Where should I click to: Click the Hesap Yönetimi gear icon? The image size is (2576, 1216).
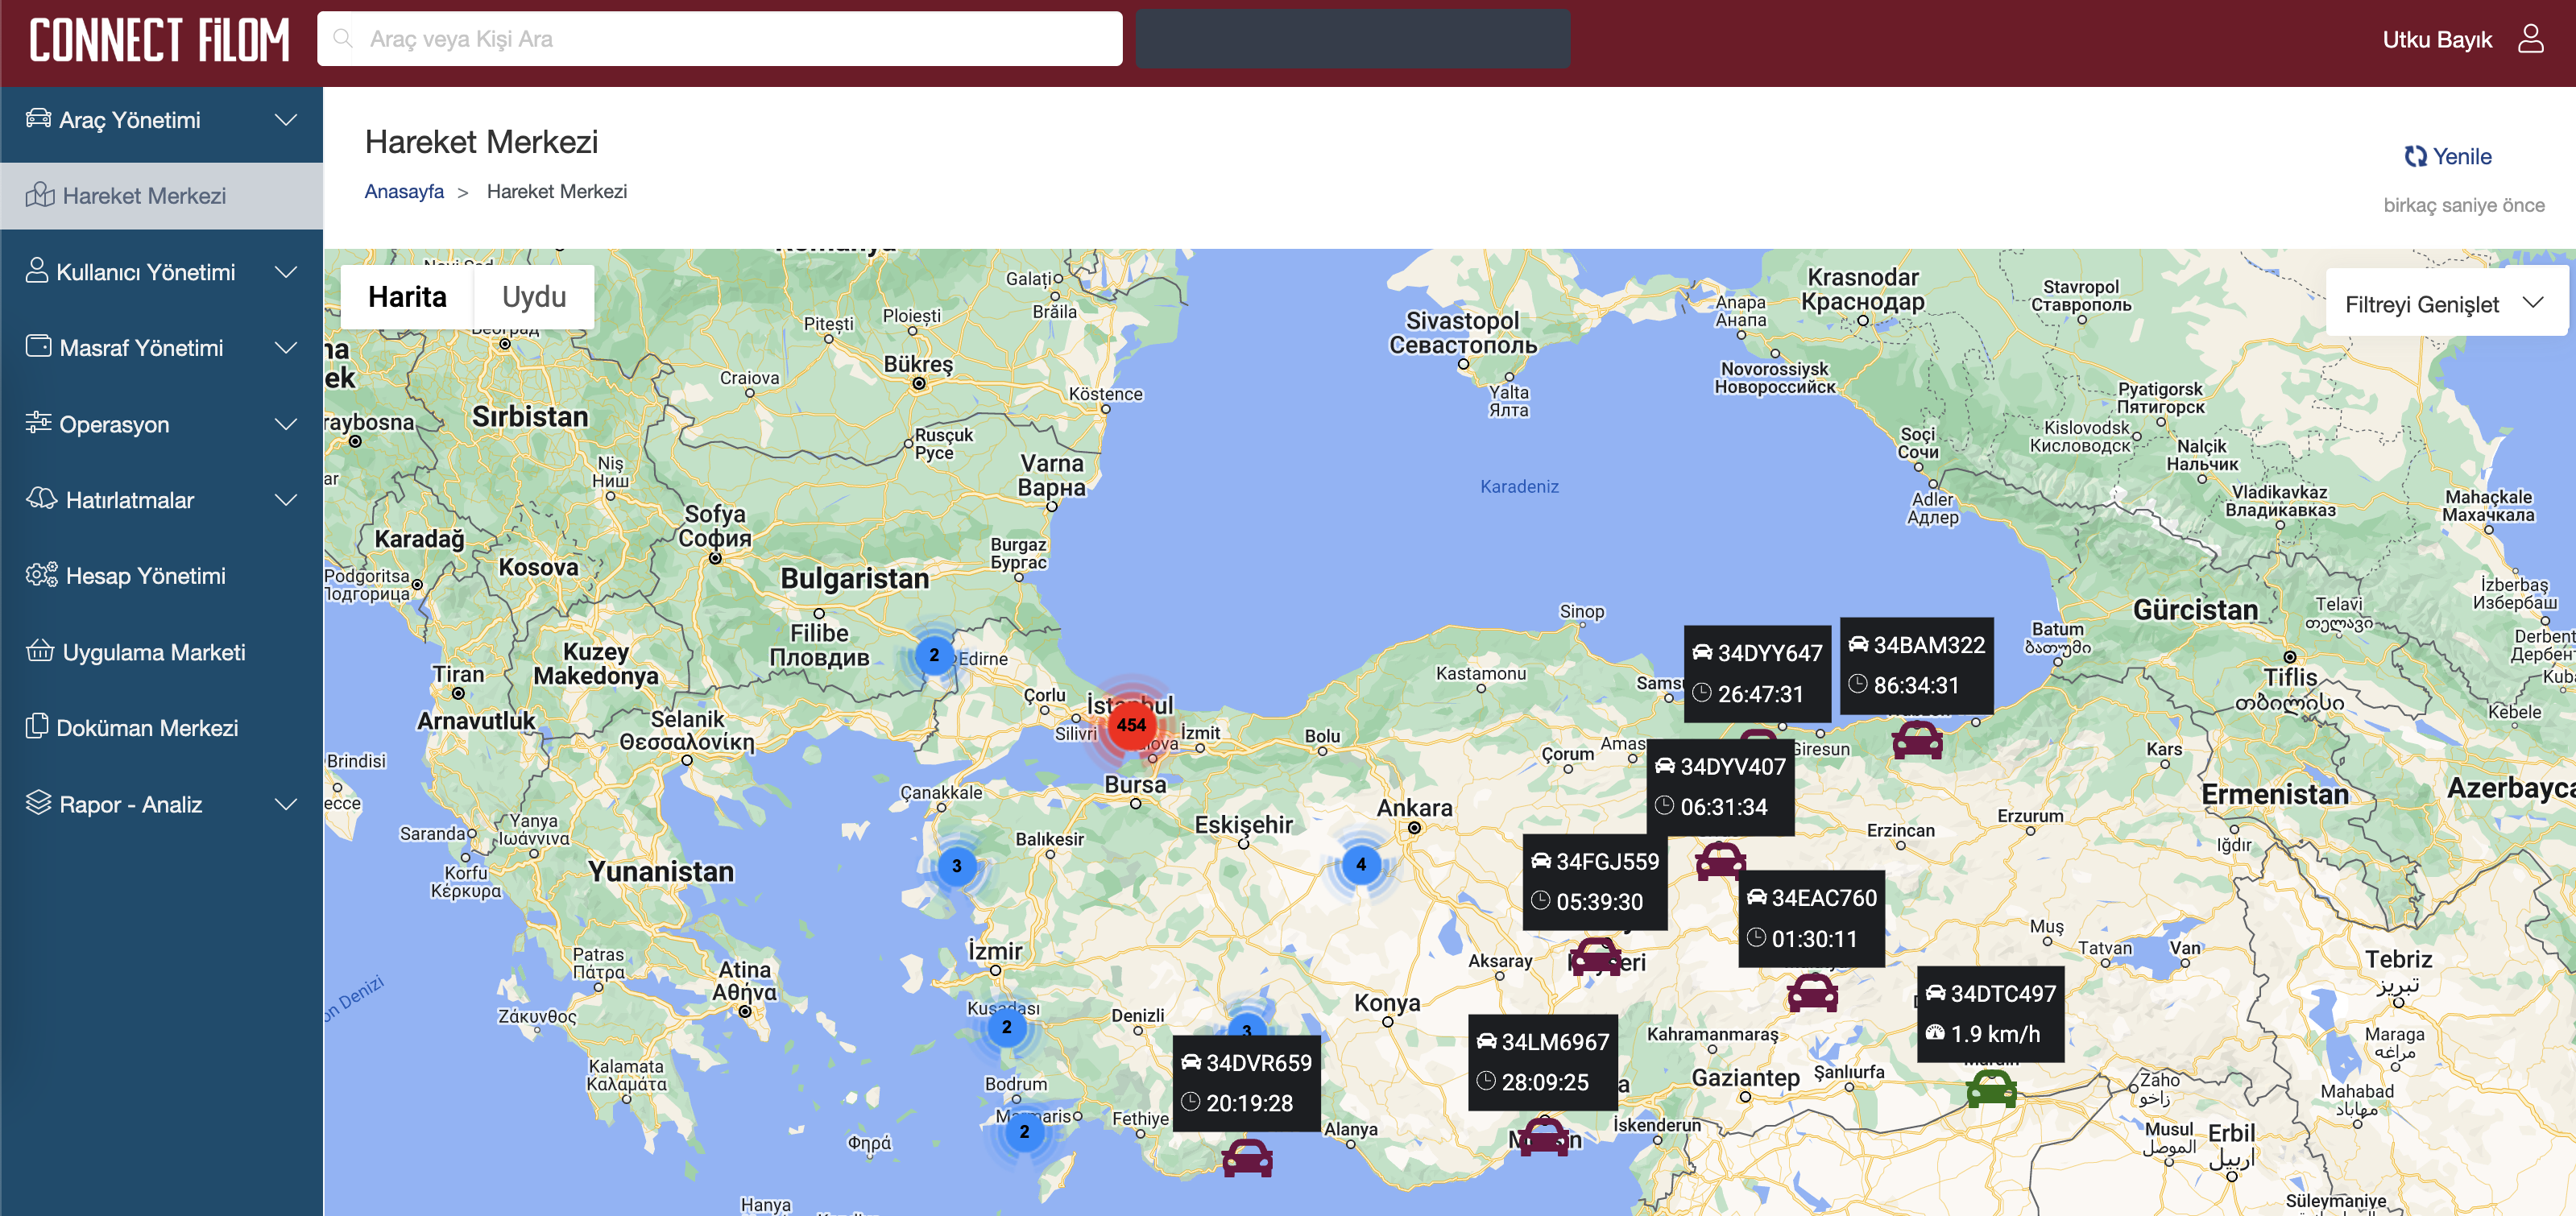[x=41, y=575]
